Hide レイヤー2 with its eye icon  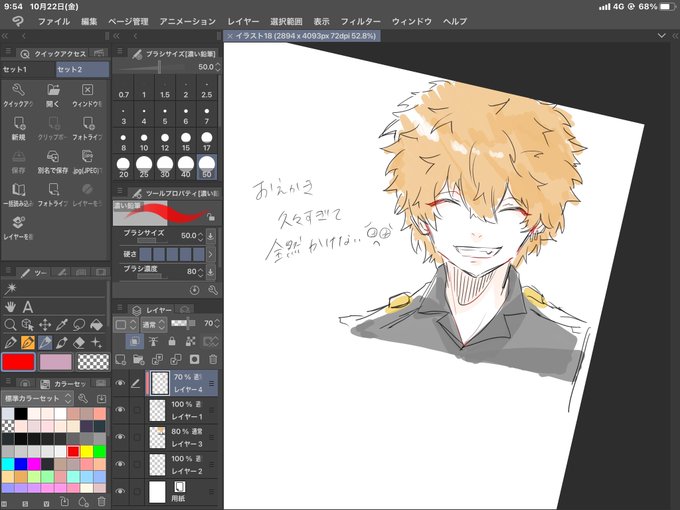[x=121, y=464]
